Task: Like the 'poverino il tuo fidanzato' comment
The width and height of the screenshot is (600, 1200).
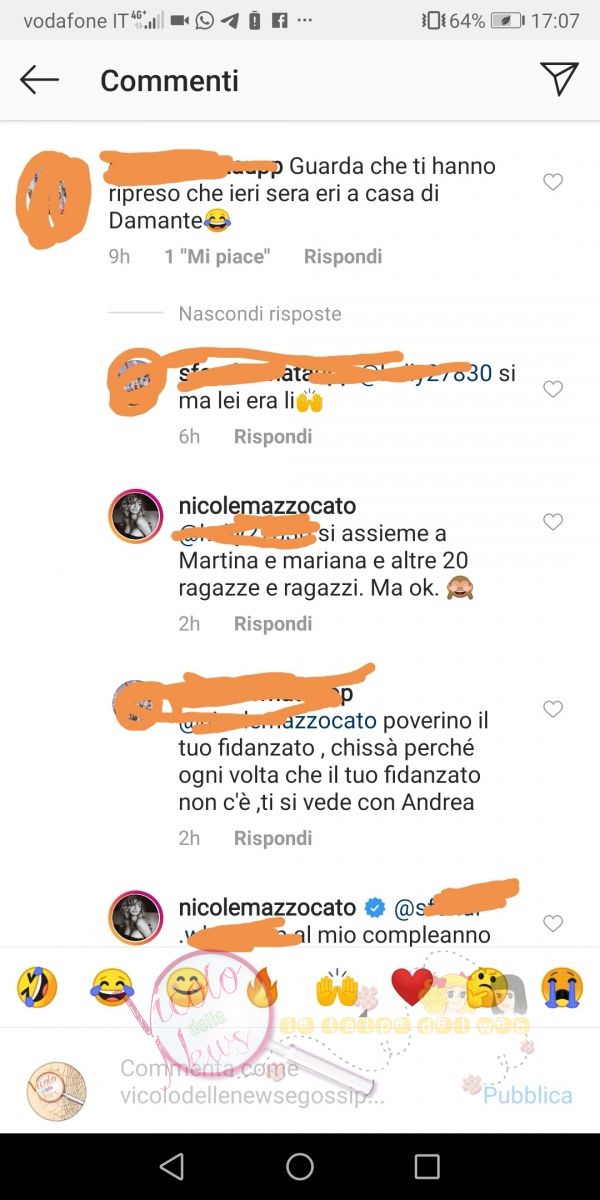Action: [552, 709]
